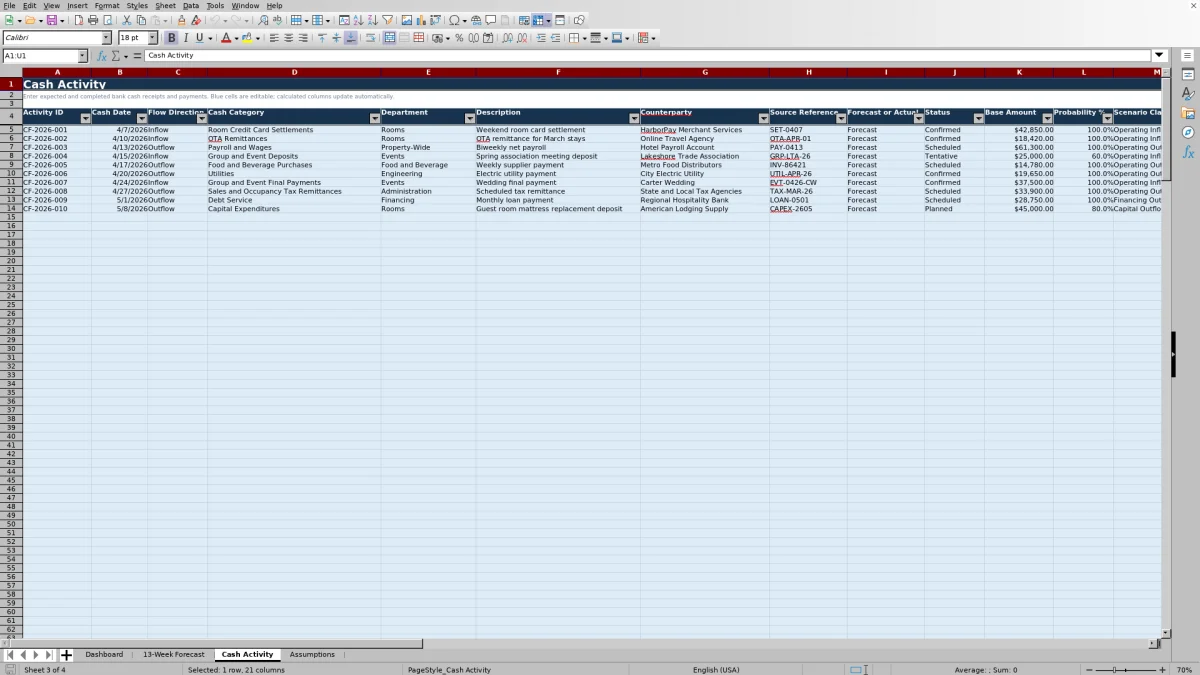
Task: Open the background highlight color swatch
Action: point(247,38)
